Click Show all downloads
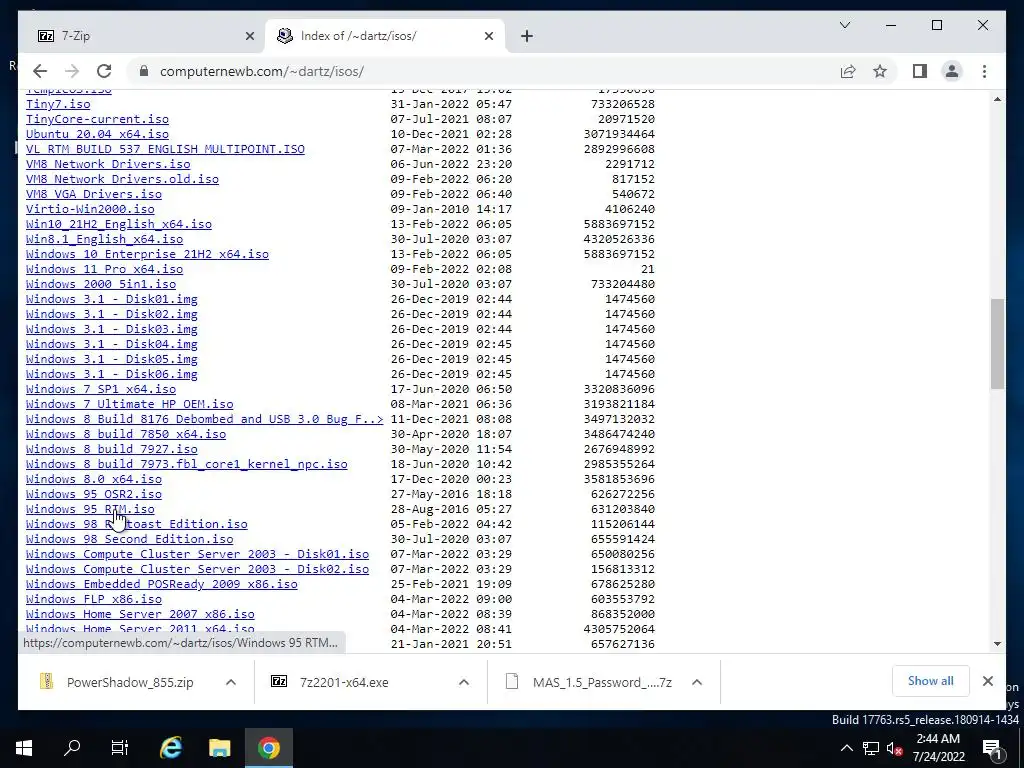The width and height of the screenshot is (1024, 768). point(930,681)
